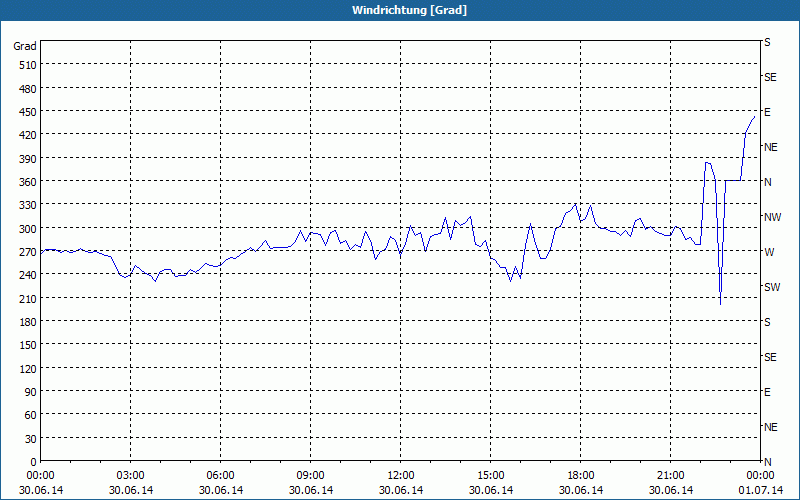This screenshot has height=500, width=800.
Task: Pick the 120 y-axis value
Action: [28, 369]
